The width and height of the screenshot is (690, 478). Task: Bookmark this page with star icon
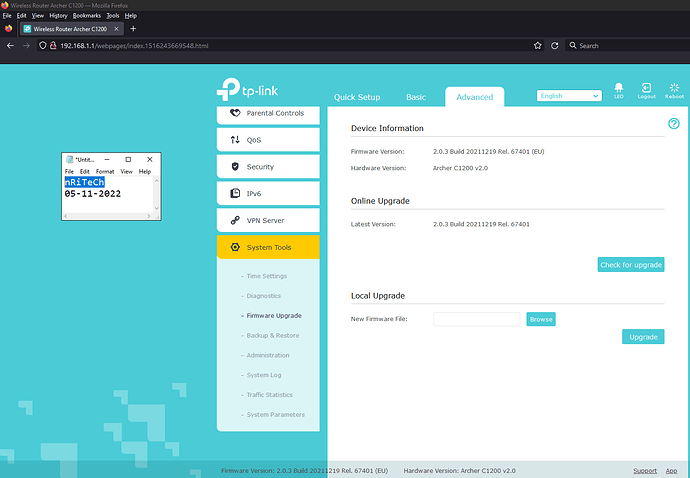click(x=538, y=46)
